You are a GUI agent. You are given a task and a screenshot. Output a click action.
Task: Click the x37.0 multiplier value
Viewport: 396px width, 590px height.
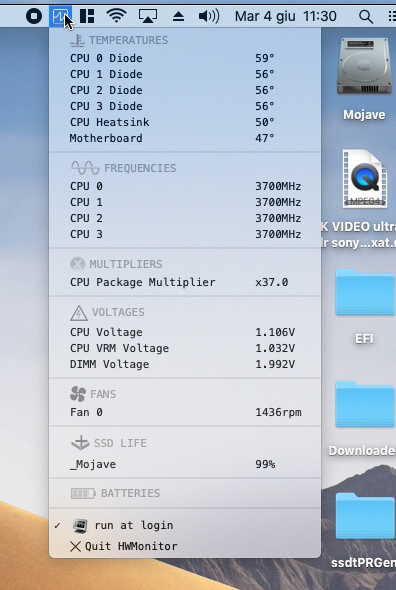(272, 282)
